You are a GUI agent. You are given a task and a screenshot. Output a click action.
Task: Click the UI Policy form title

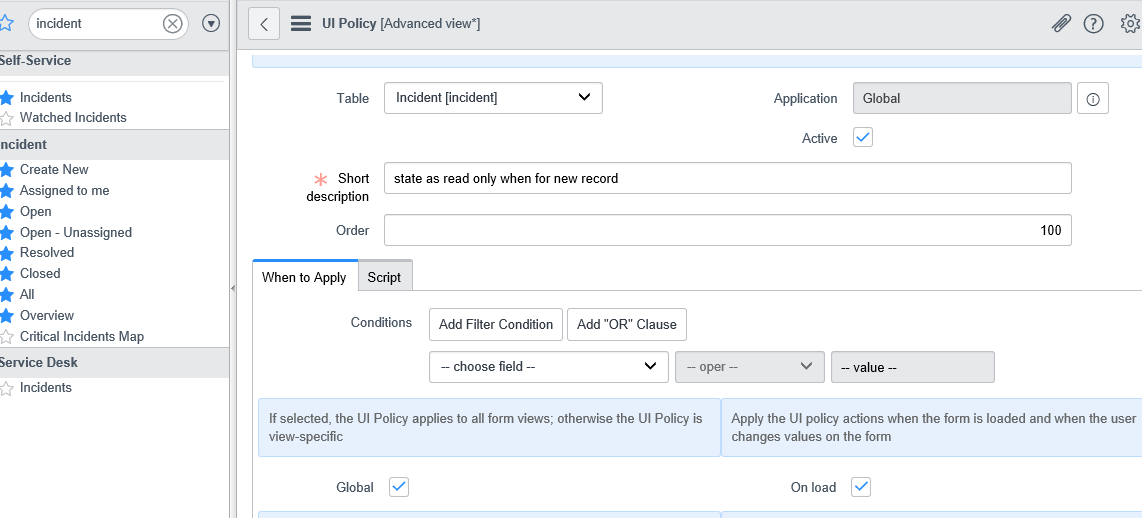[401, 24]
